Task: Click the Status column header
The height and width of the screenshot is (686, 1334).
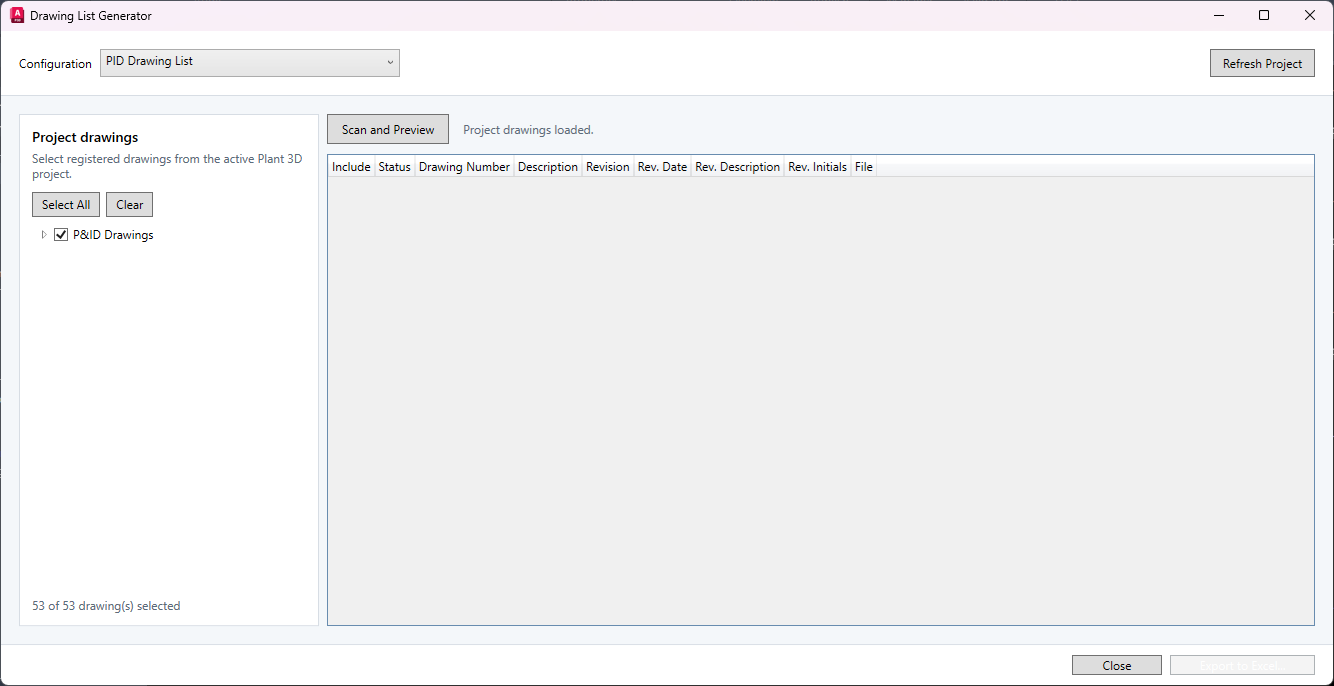Action: click(394, 167)
